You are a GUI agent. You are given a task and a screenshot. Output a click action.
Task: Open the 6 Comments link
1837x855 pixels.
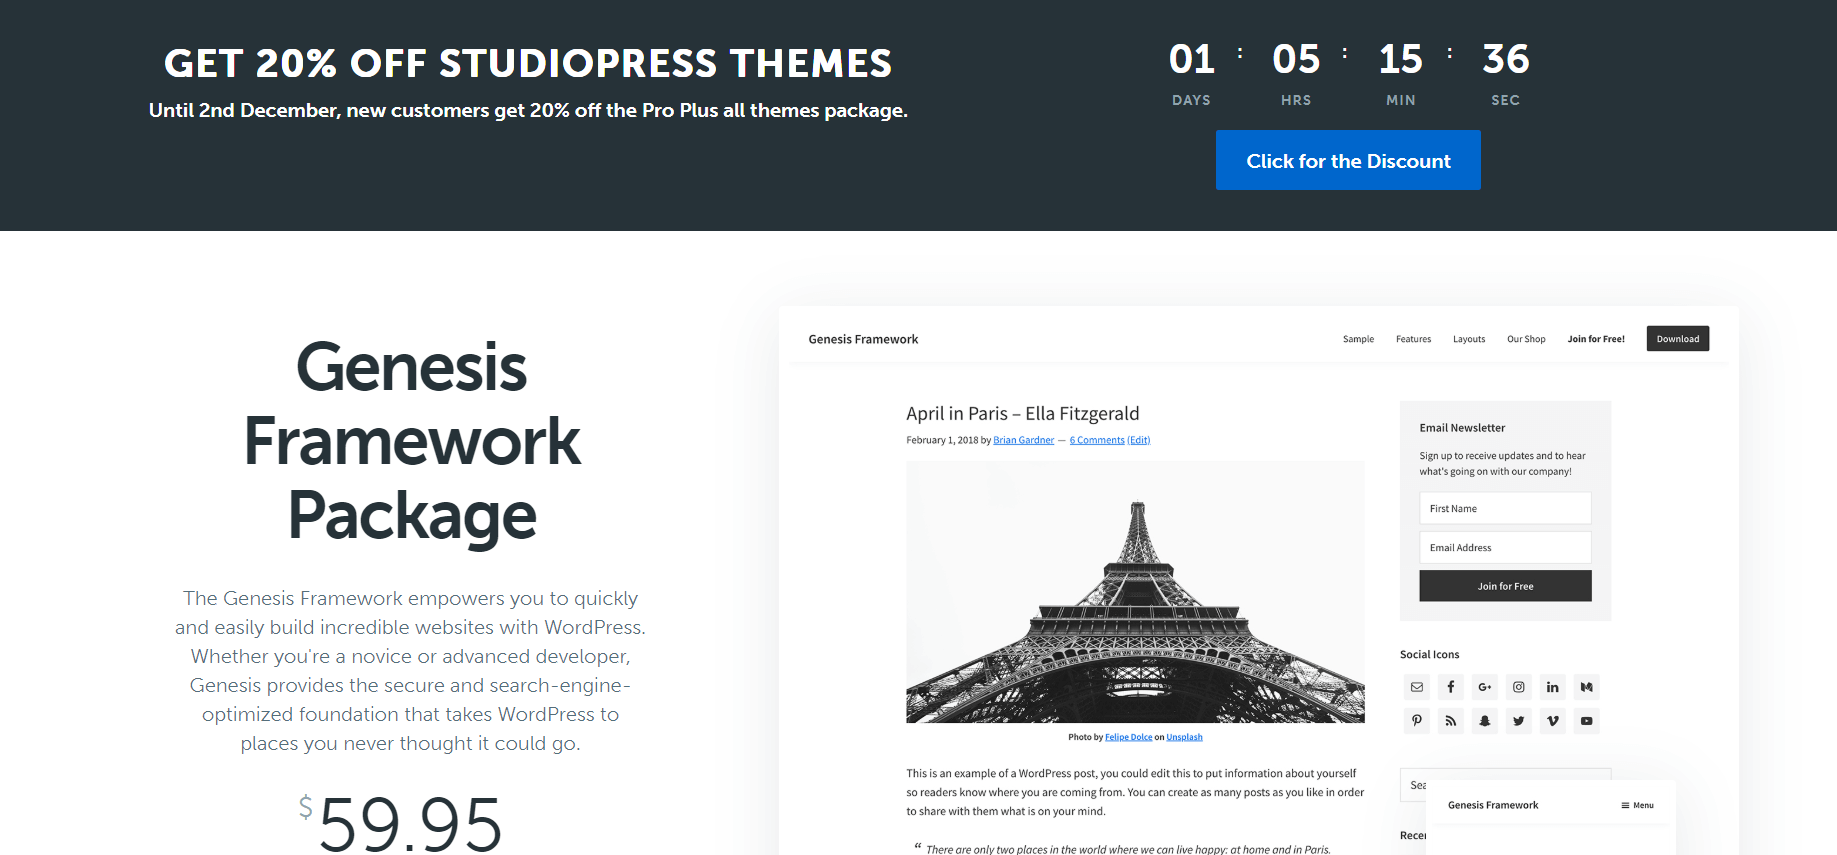[1097, 440]
